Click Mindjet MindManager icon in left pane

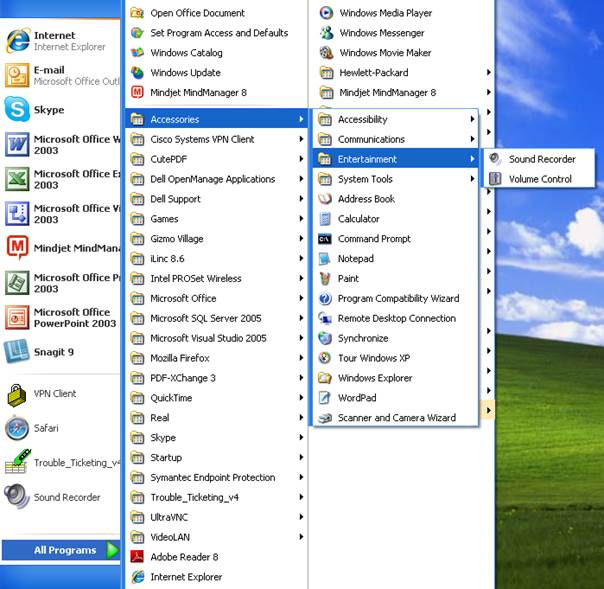coord(17,247)
